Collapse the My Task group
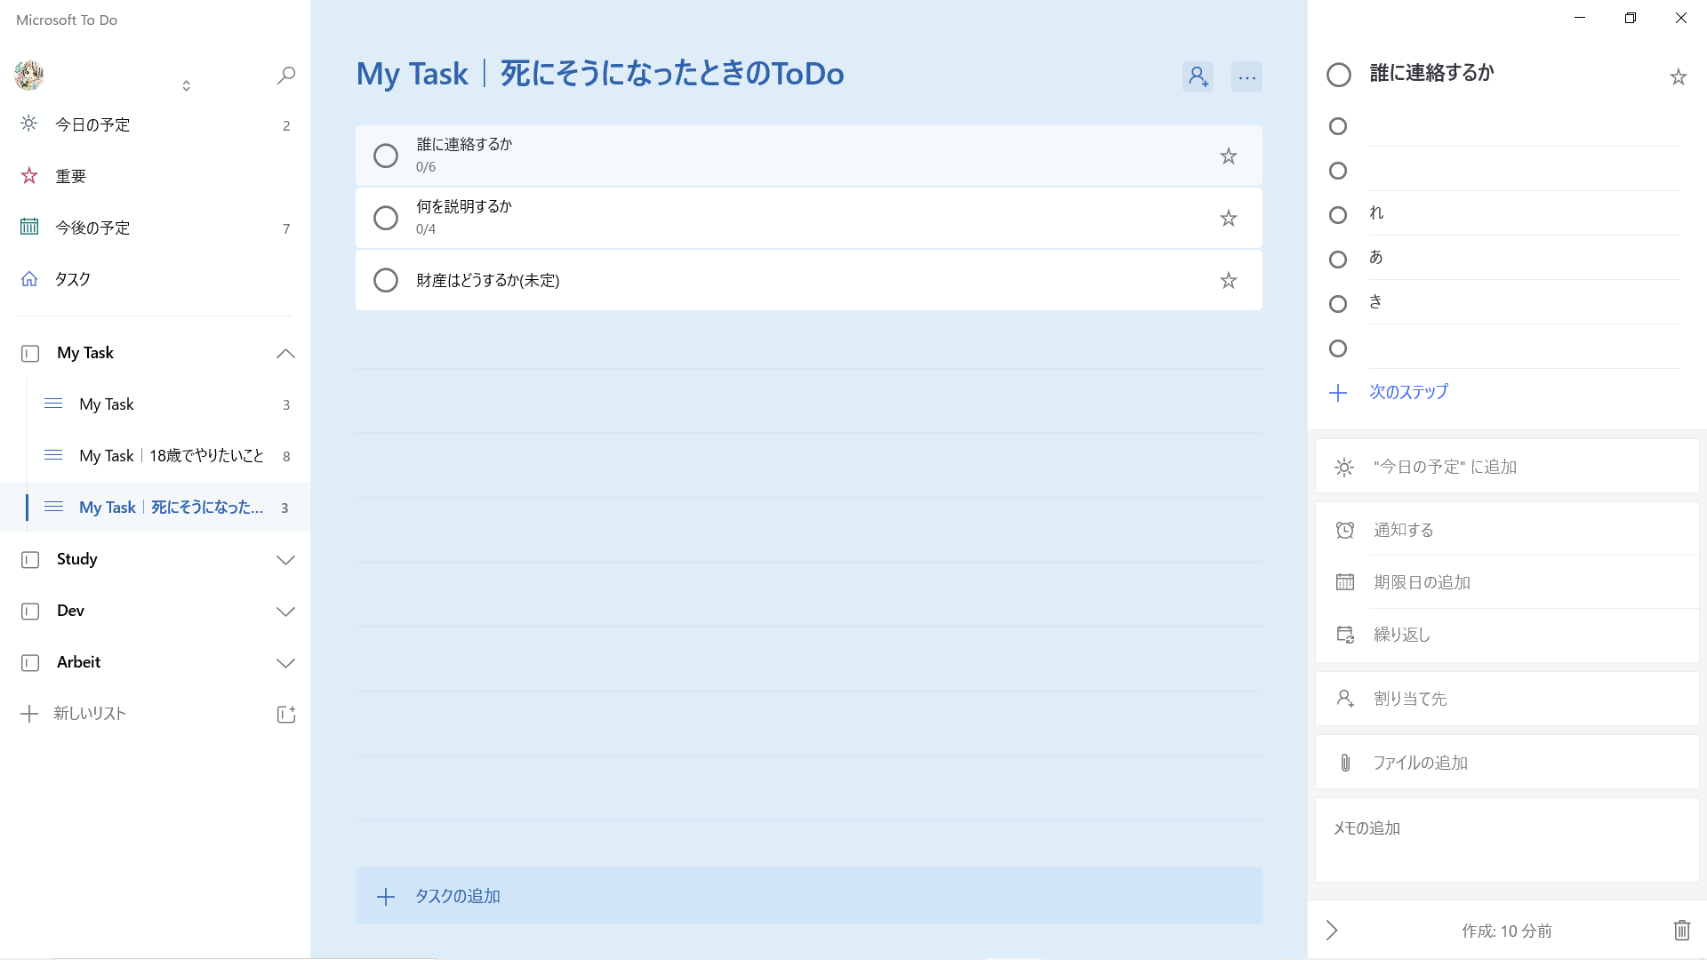This screenshot has width=1707, height=960. (x=285, y=353)
